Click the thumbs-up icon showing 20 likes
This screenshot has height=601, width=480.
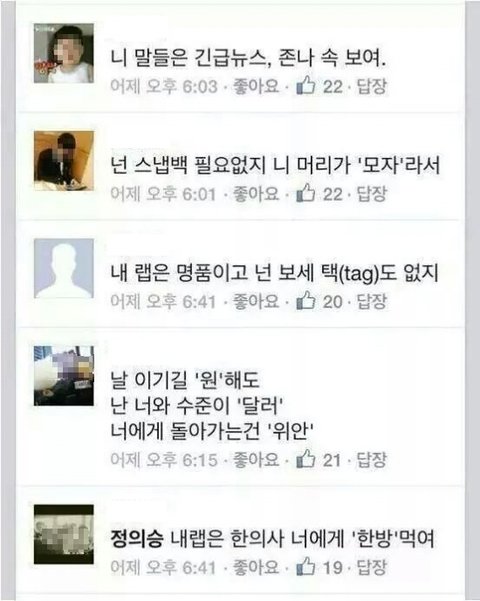[x=306, y=300]
